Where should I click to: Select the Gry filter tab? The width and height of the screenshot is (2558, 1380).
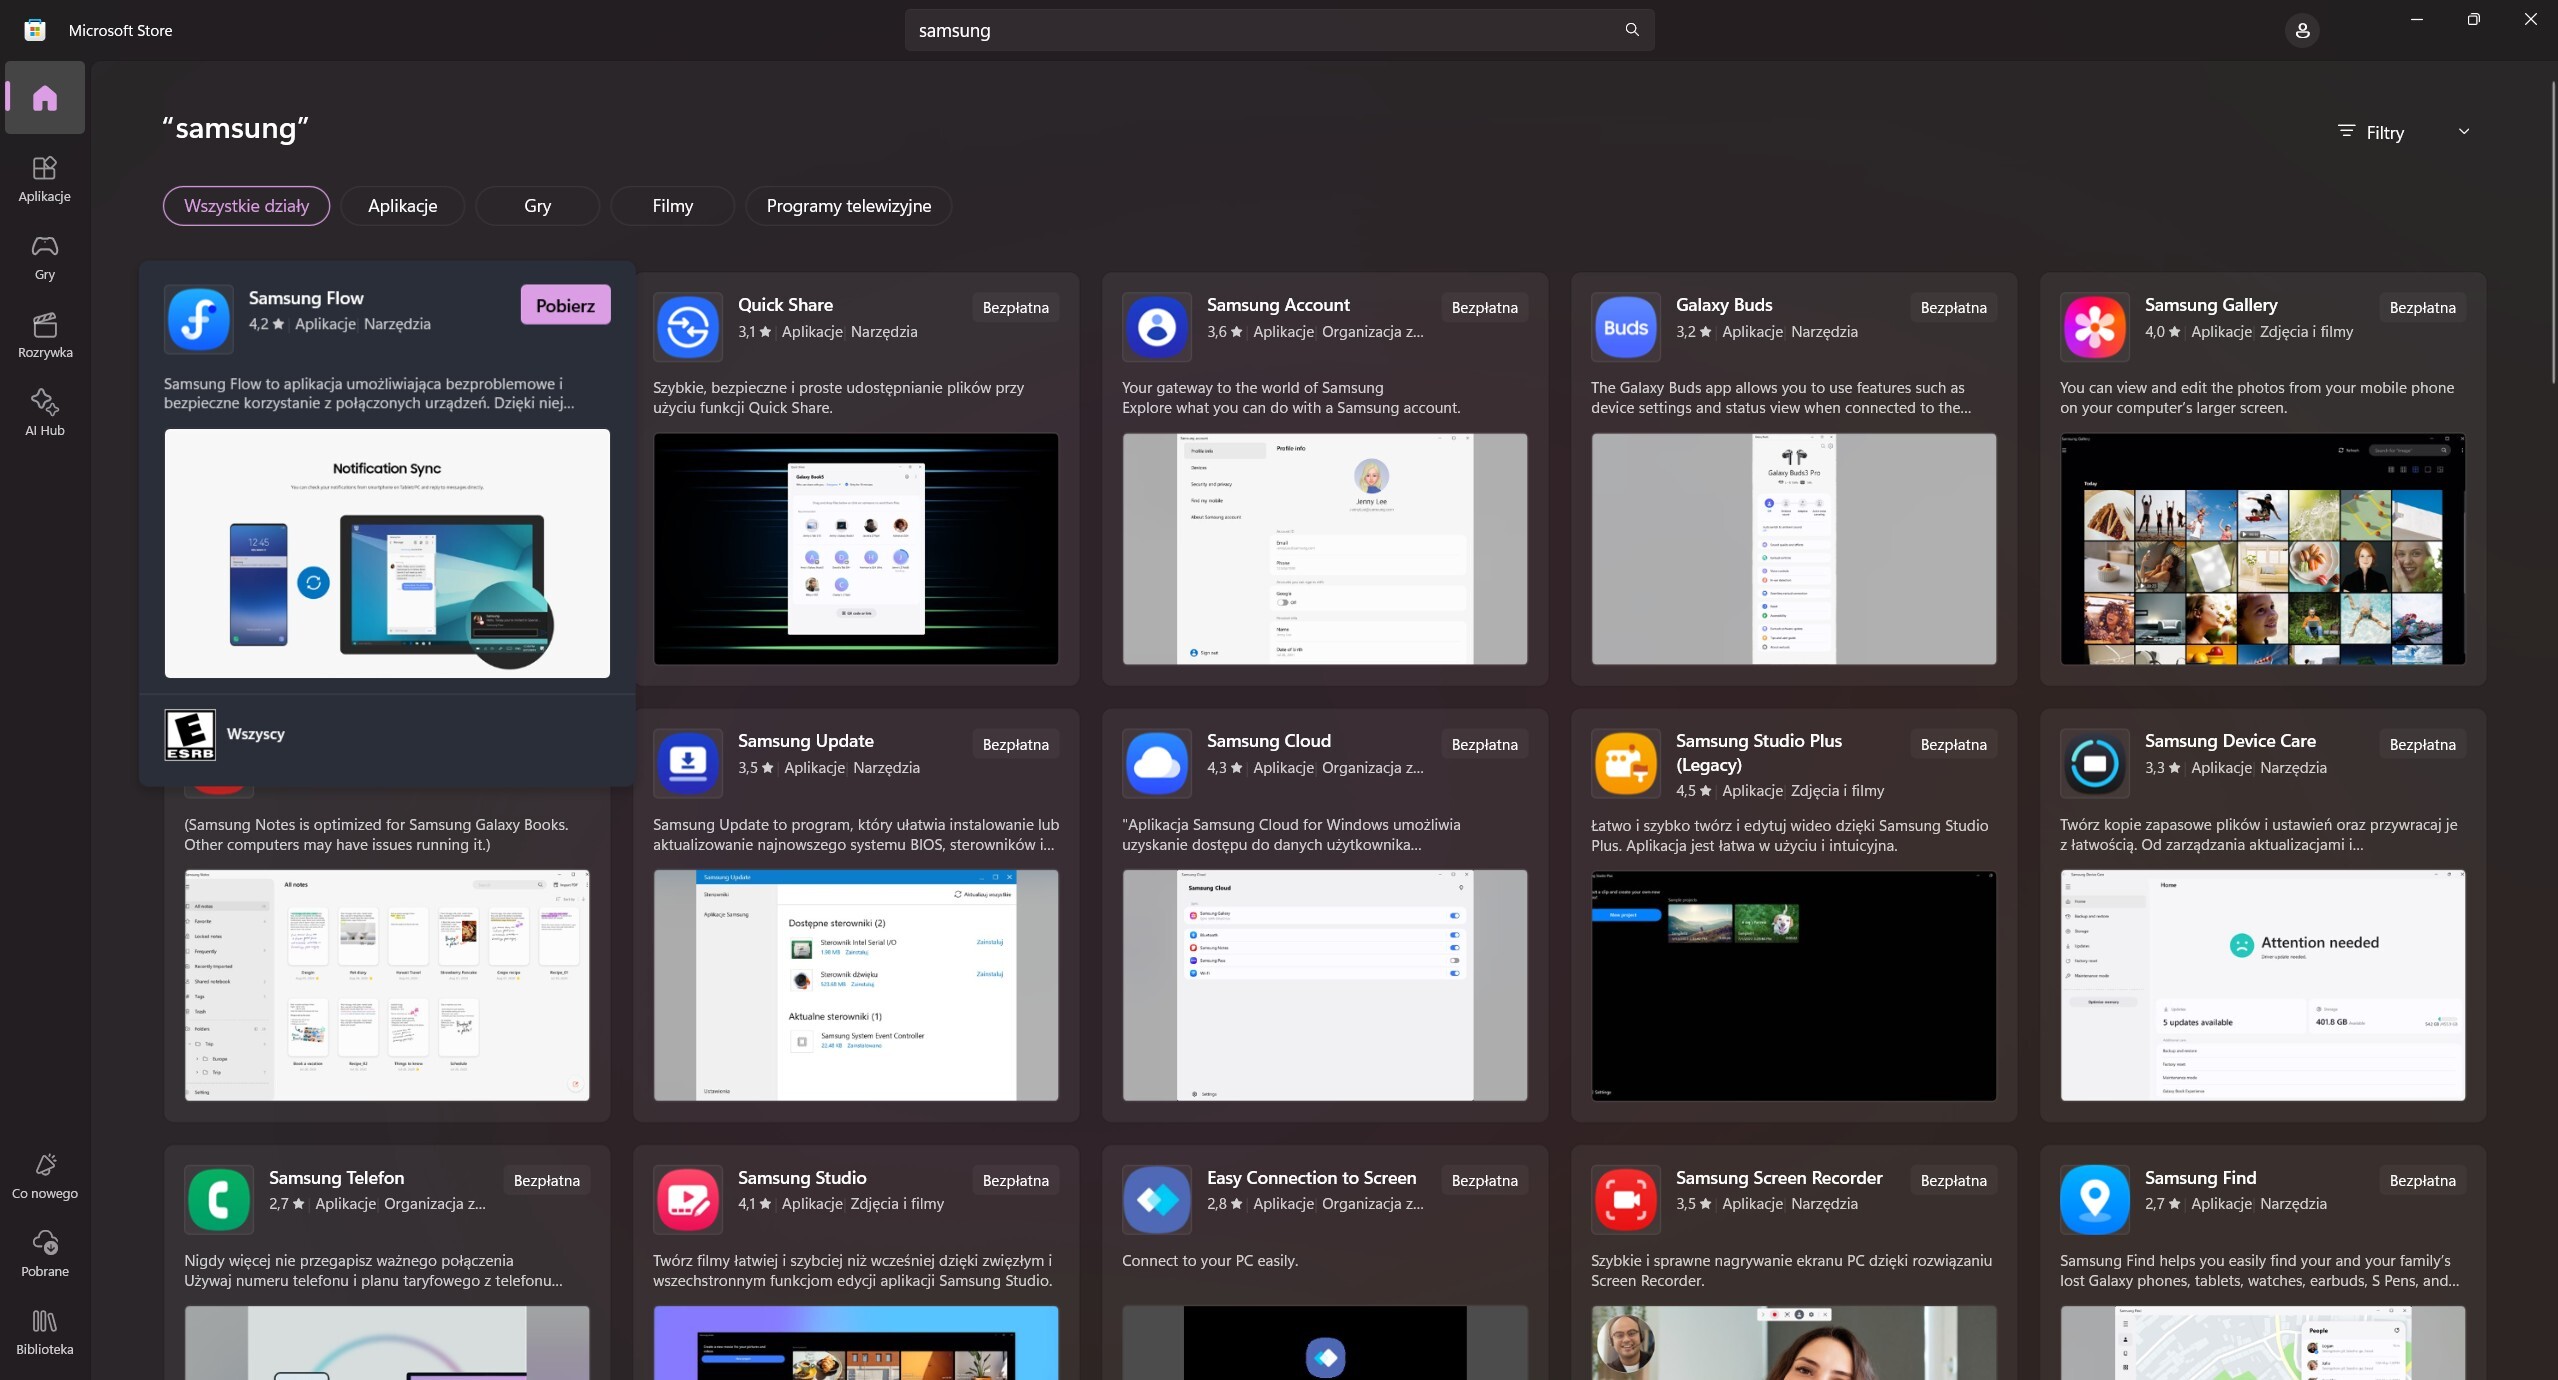pyautogui.click(x=537, y=206)
